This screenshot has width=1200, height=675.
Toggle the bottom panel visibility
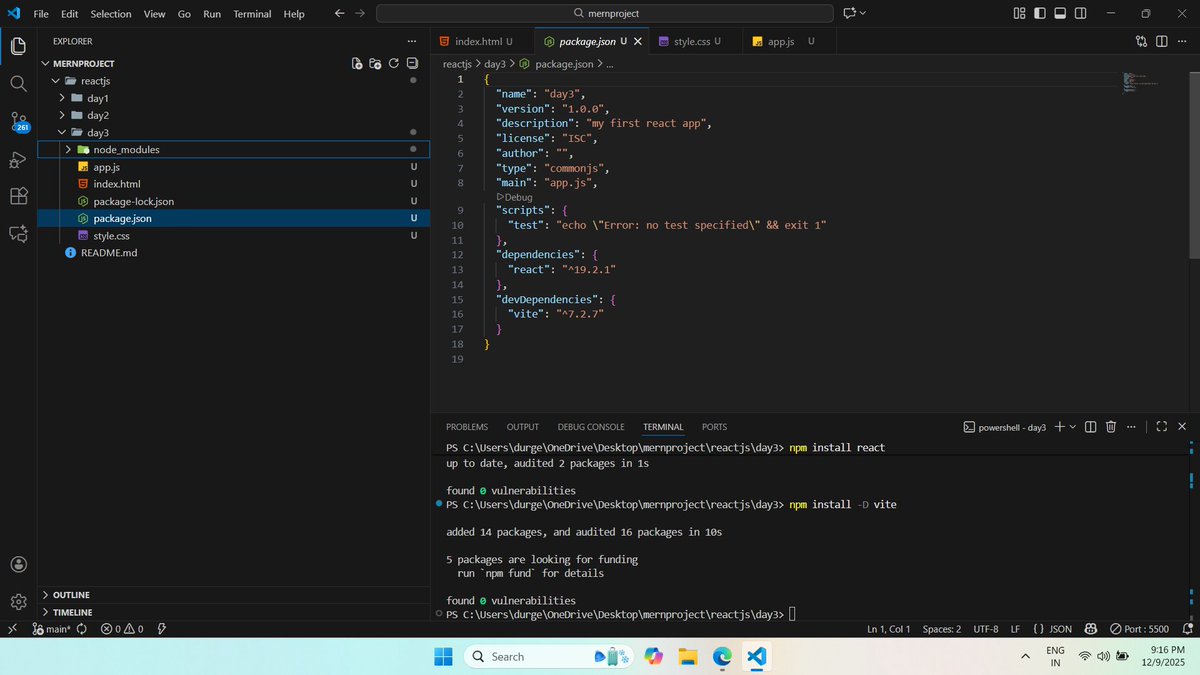1060,13
